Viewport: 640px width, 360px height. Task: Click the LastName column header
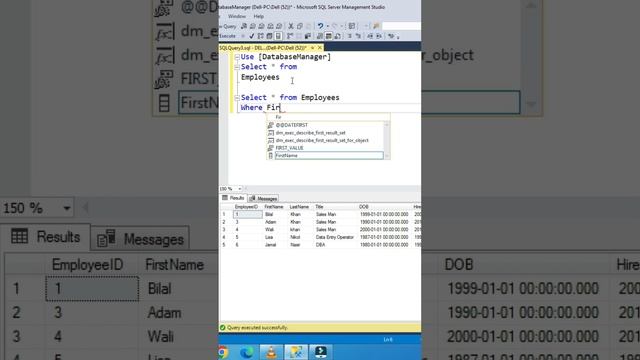[300, 207]
